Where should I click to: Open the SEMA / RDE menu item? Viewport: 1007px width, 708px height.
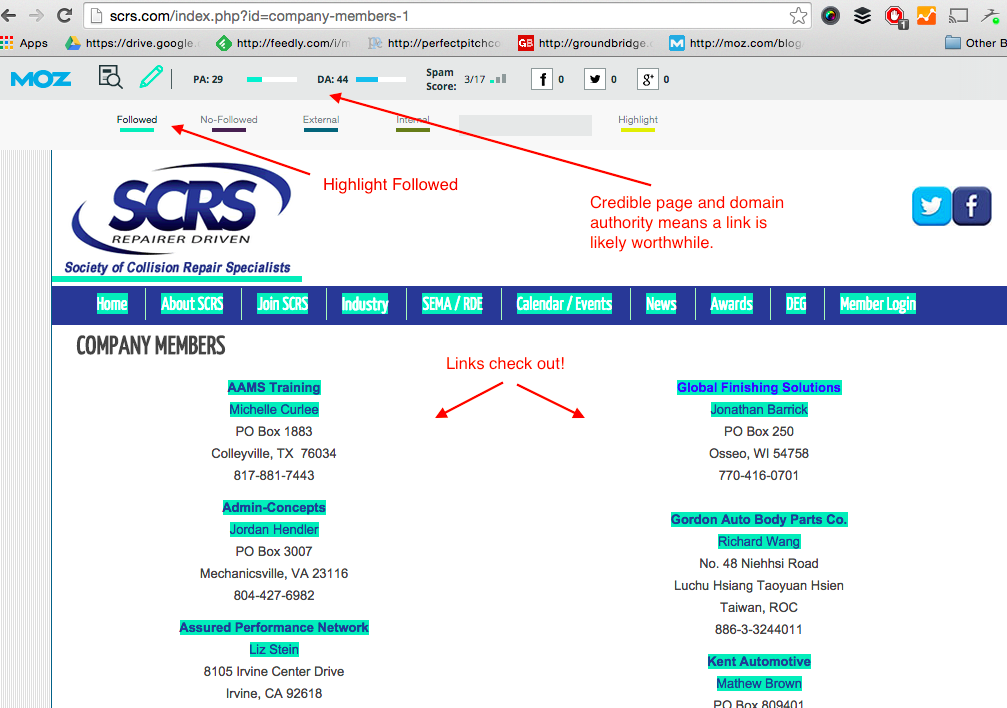click(x=452, y=304)
